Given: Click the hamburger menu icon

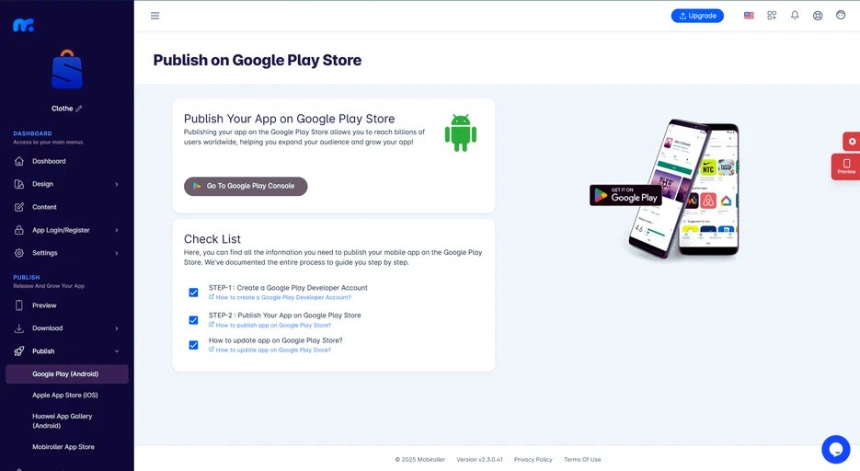Looking at the screenshot, I should coord(155,15).
